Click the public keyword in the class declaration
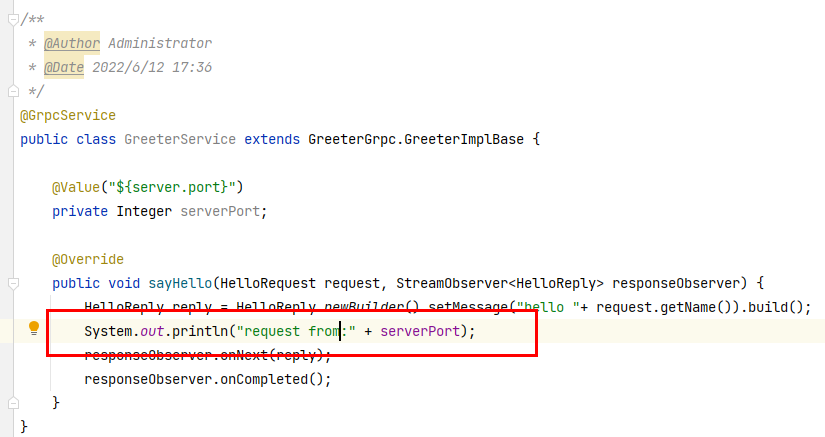This screenshot has height=437, width=825. pyautogui.click(x=44, y=140)
